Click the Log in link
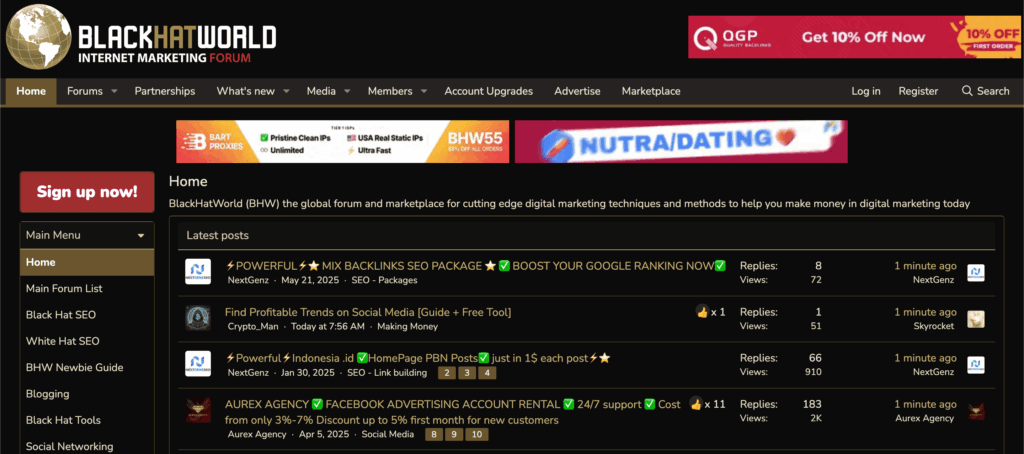Image resolution: width=1024 pixels, height=454 pixels. tap(866, 91)
